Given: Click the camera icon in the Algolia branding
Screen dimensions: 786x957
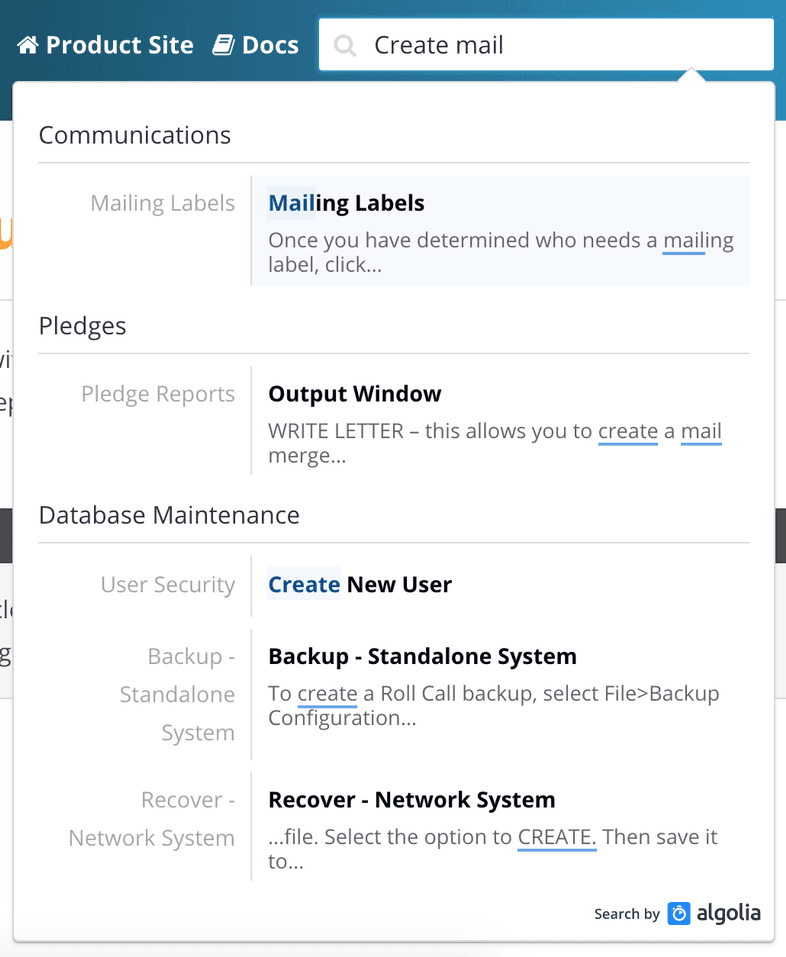Looking at the screenshot, I should tap(677, 913).
